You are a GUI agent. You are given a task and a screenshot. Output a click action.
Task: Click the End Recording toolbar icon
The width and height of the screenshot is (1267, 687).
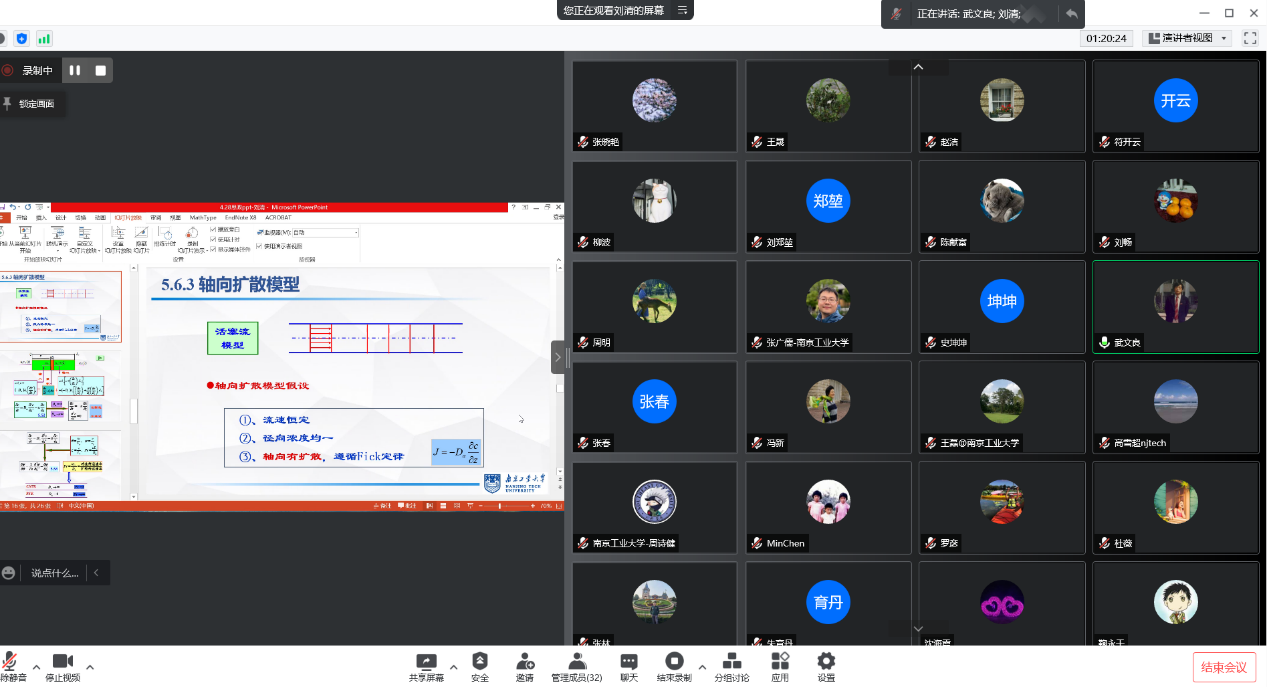[674, 662]
